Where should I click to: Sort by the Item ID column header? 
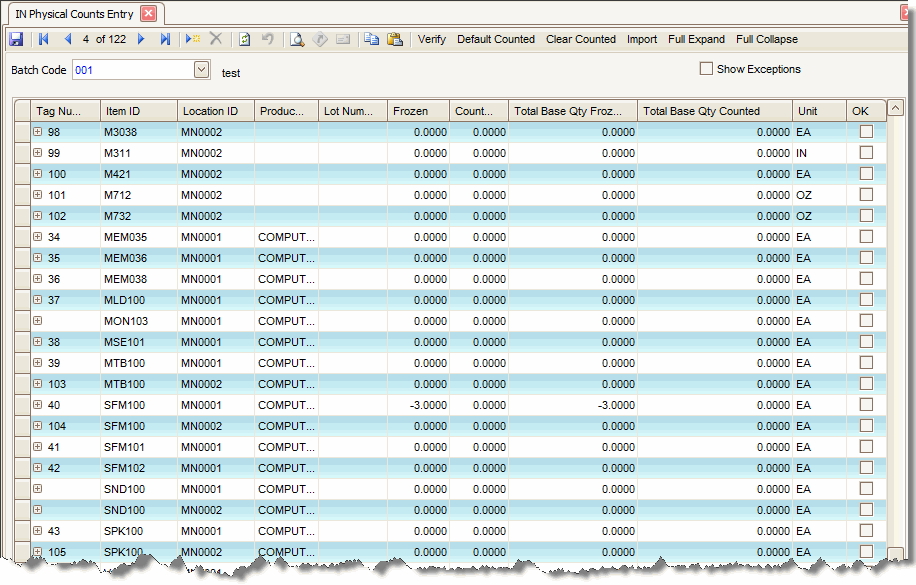tap(138, 111)
